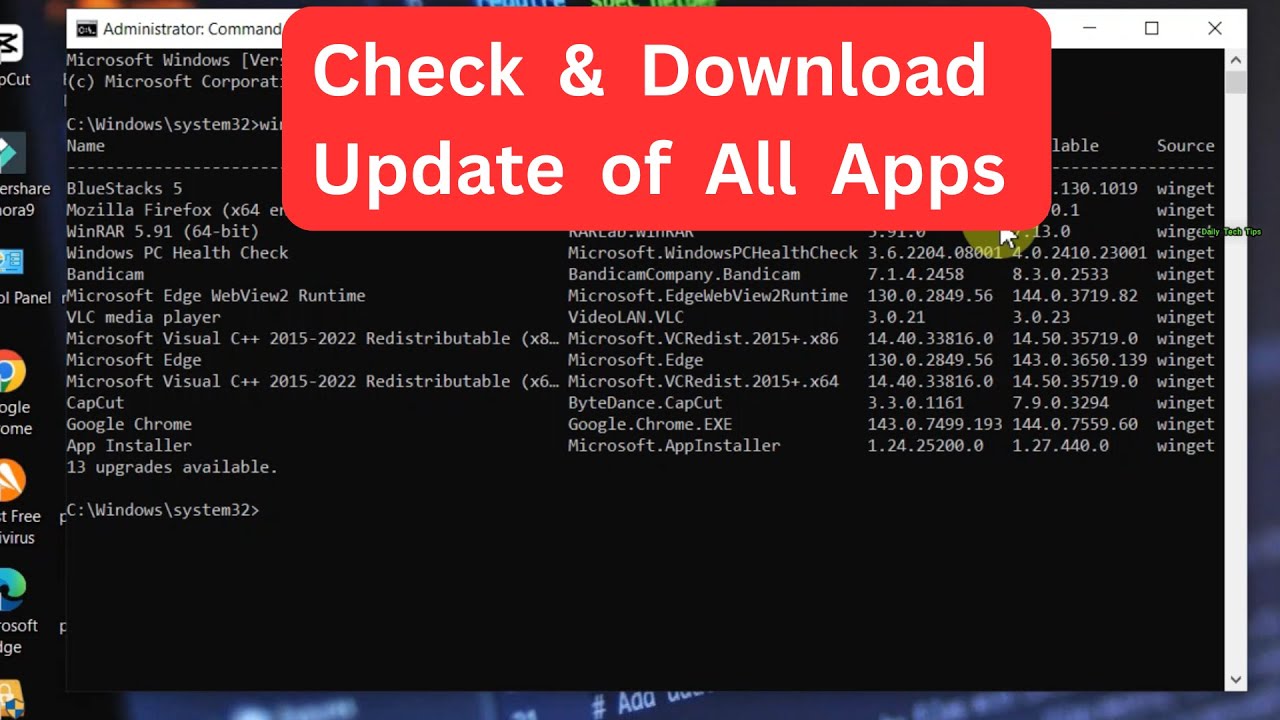Select the BandicamCompany.Bandicam package ID
Viewport: 1280px width, 720px height.
click(x=684, y=274)
